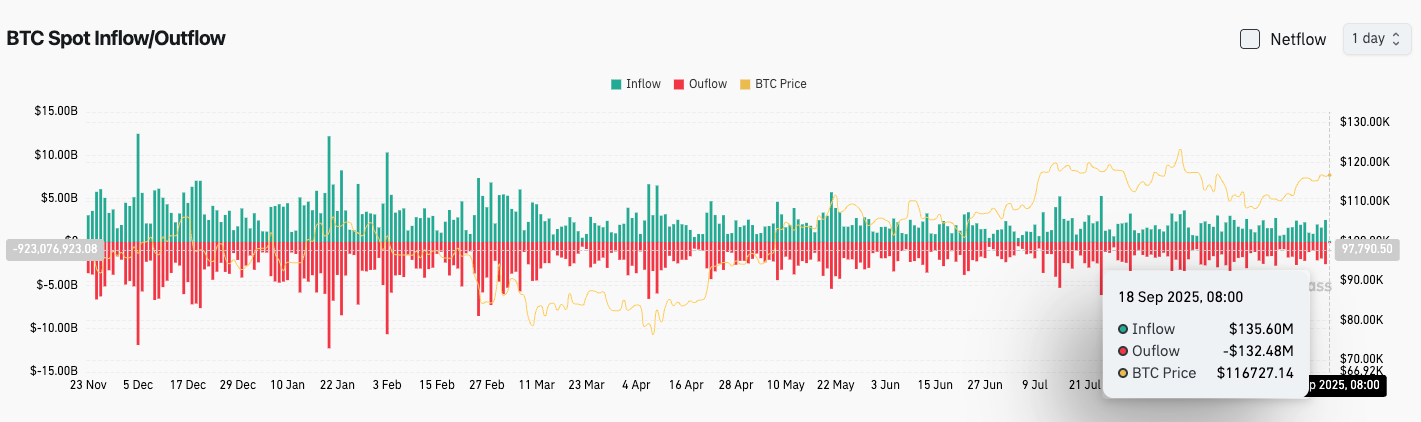Click the 4 Apr date label
1421x422 pixels.
pyautogui.click(x=636, y=384)
